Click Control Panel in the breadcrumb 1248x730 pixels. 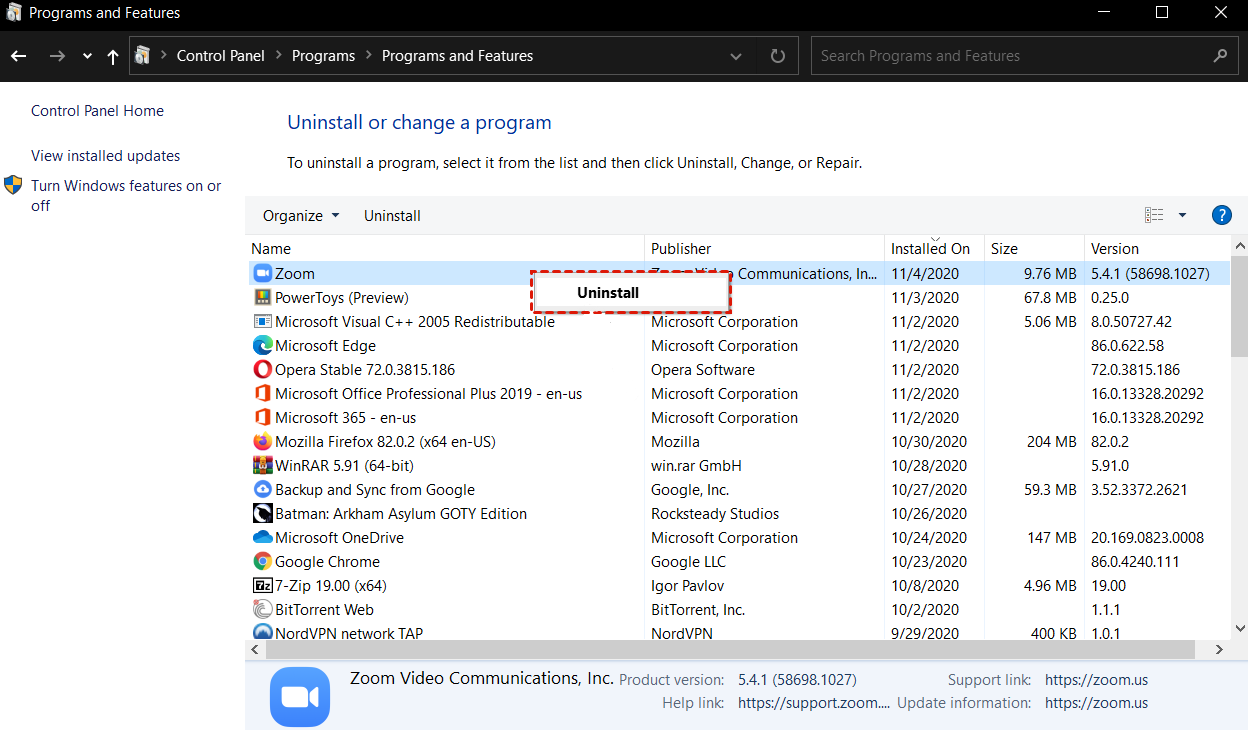coord(221,56)
